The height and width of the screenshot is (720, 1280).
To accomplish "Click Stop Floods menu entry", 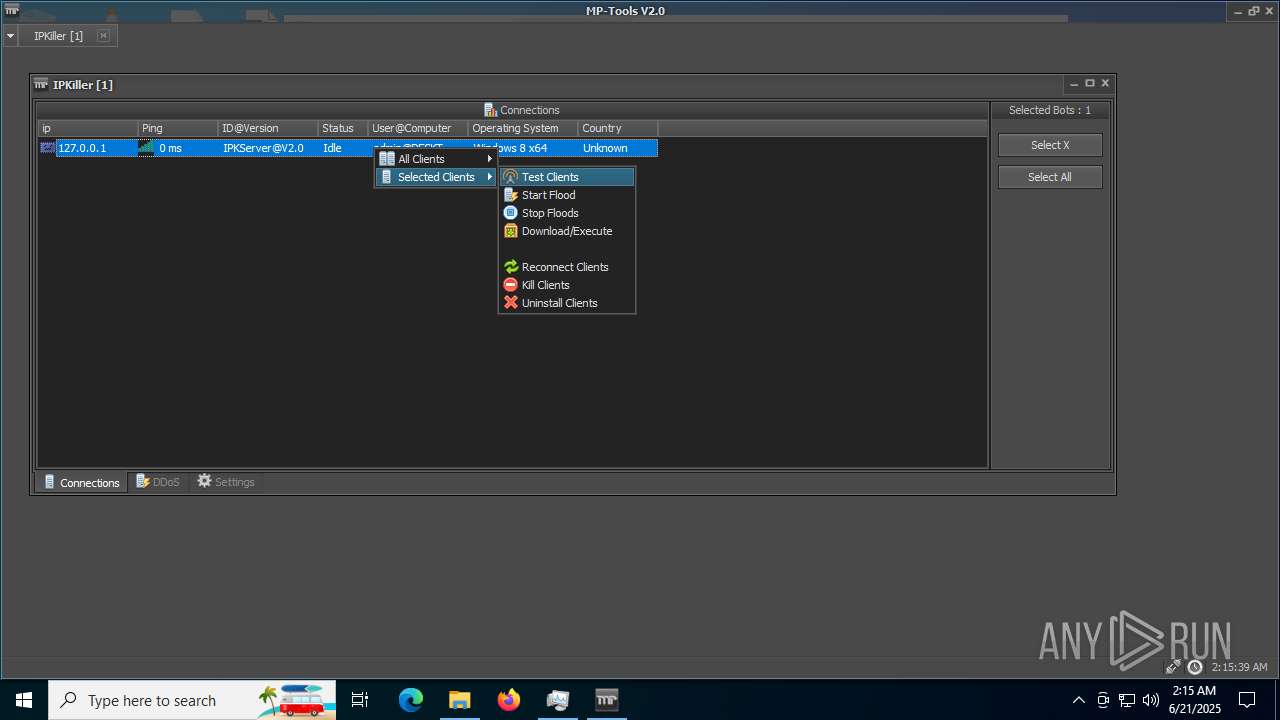I will pos(567,213).
